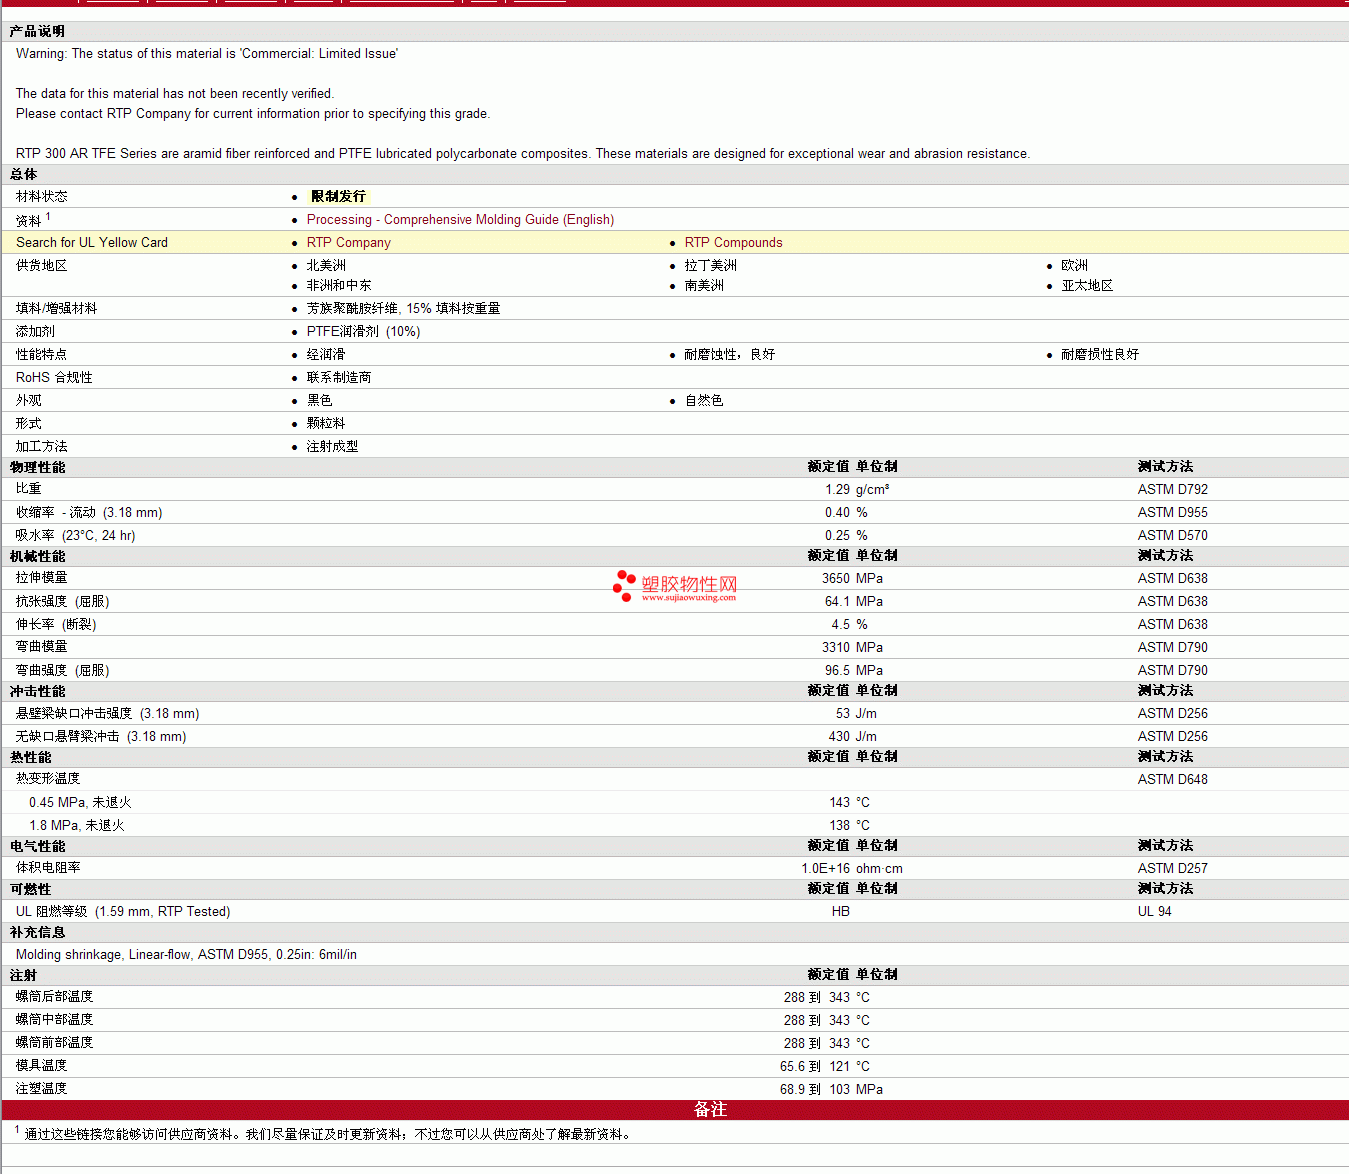Click the 限制发行 material status text
This screenshot has width=1349, height=1174.
338,196
